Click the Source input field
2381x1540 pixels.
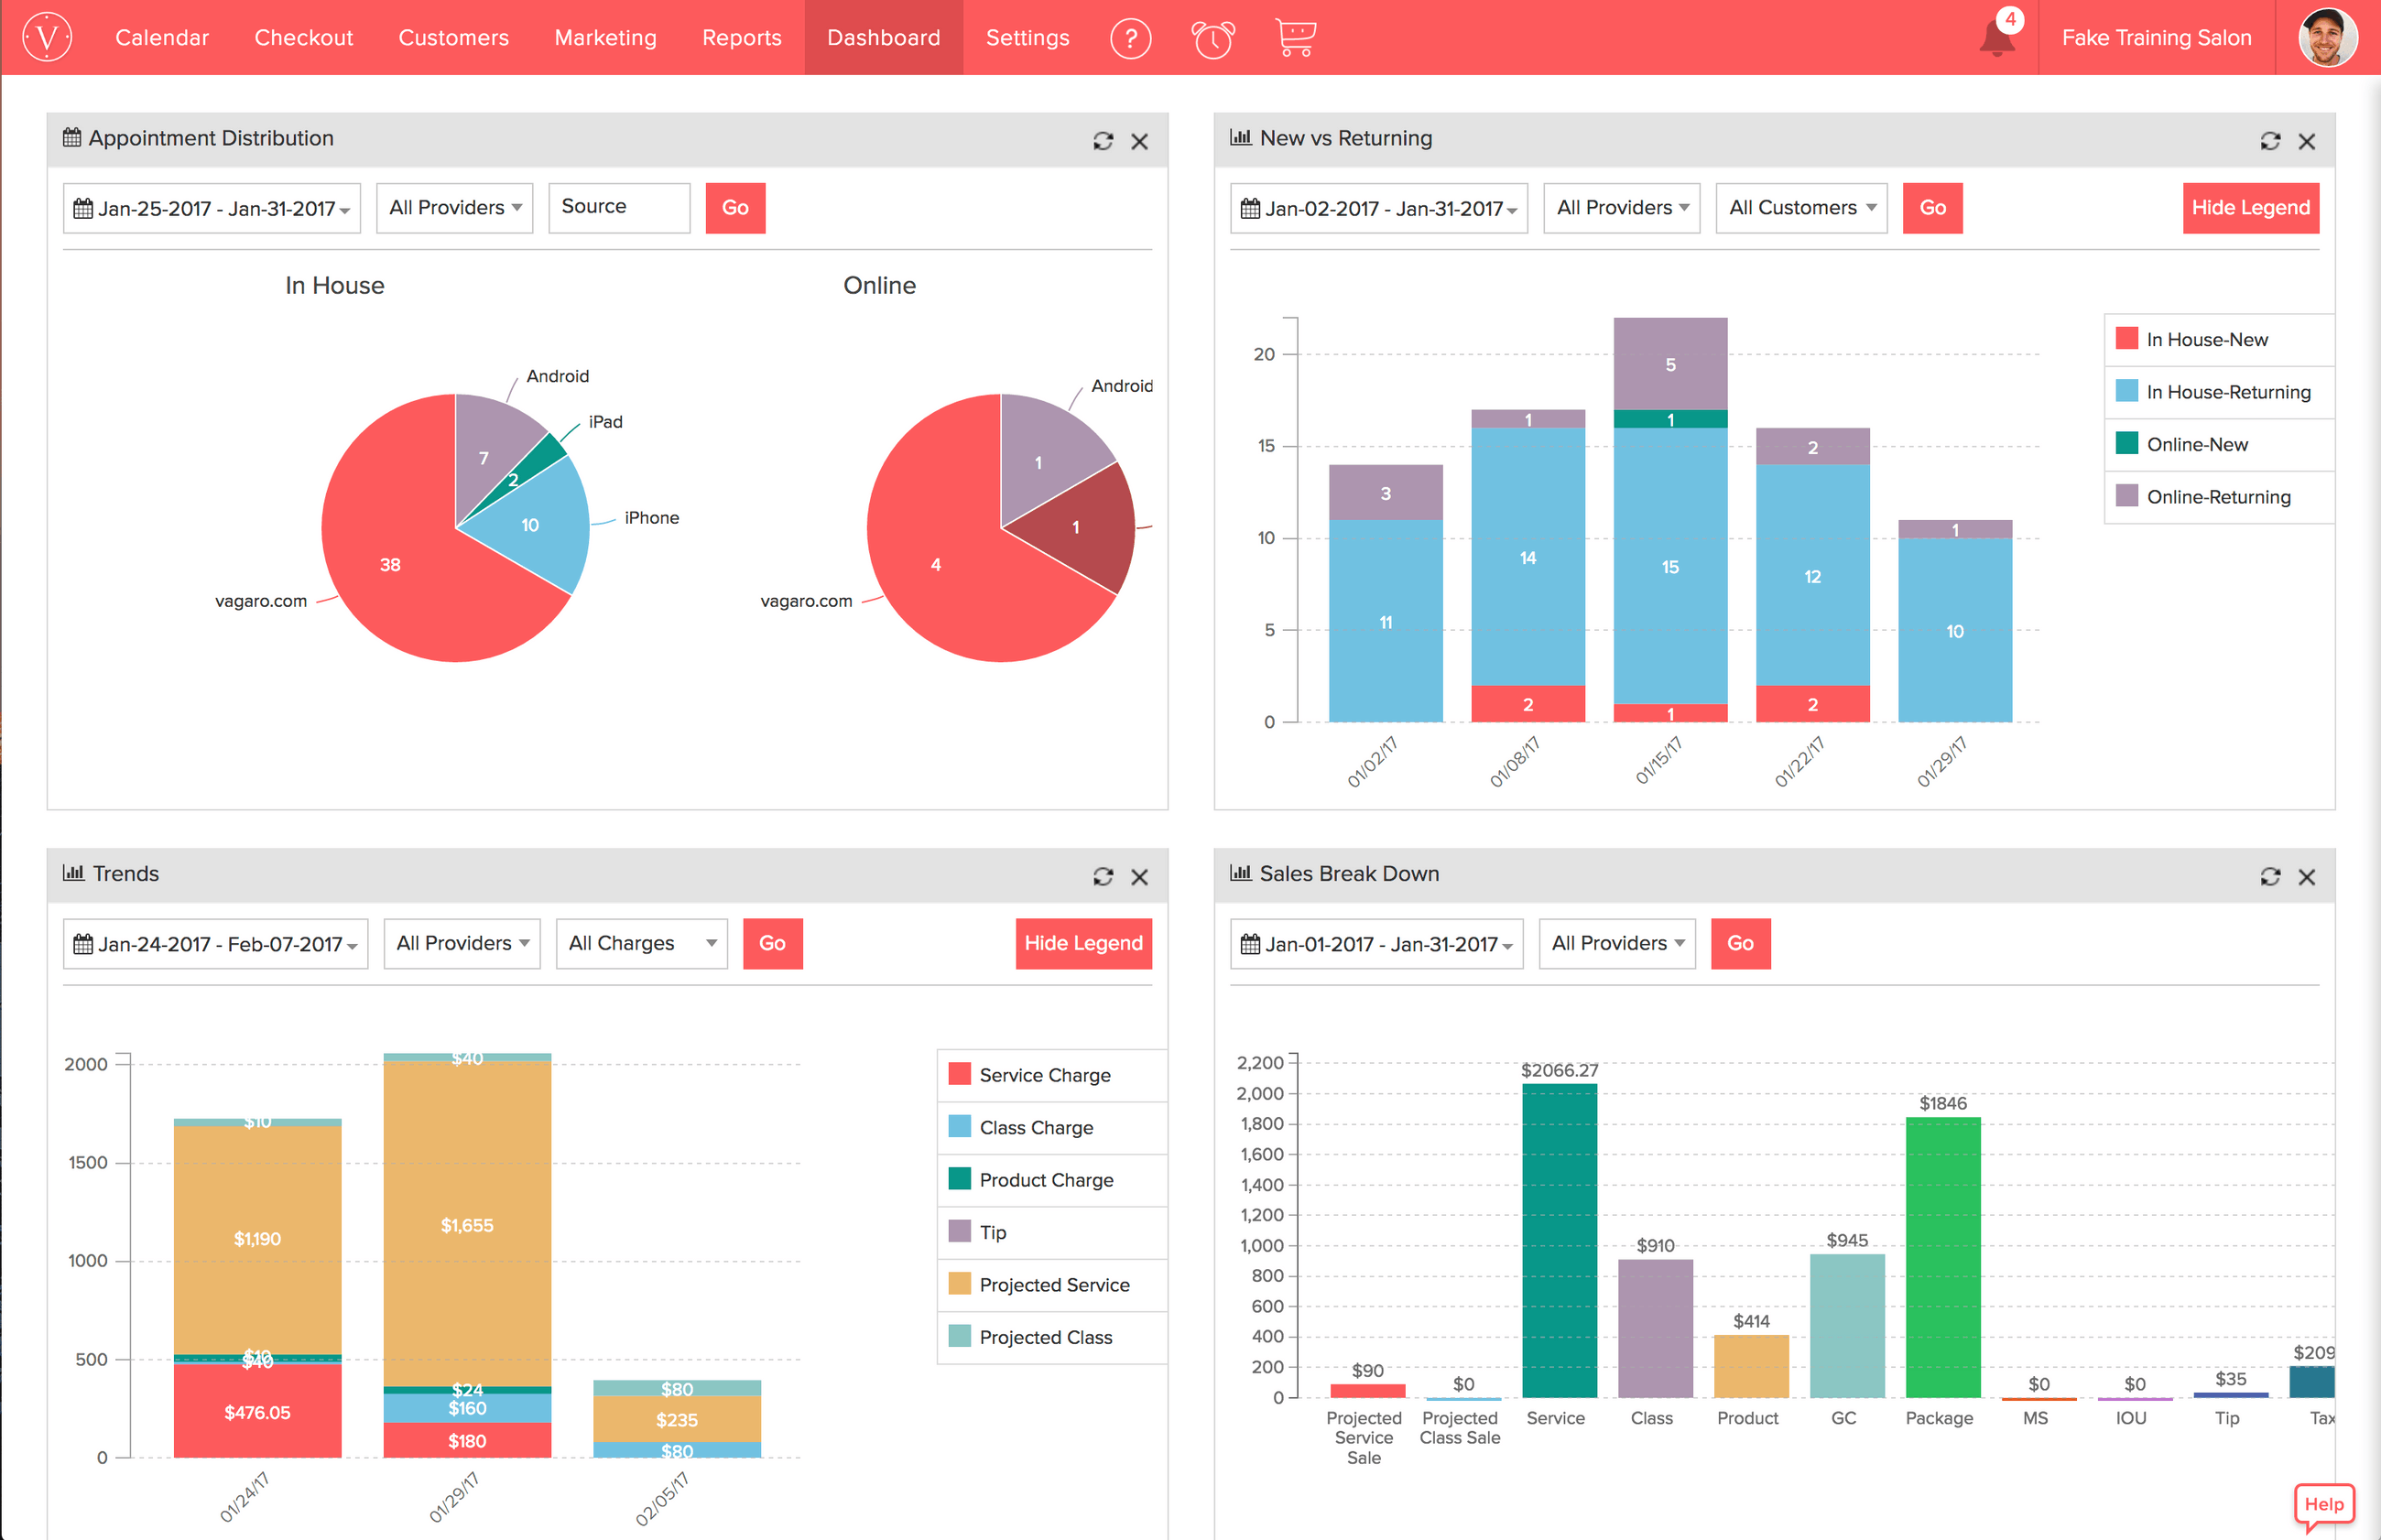[618, 207]
